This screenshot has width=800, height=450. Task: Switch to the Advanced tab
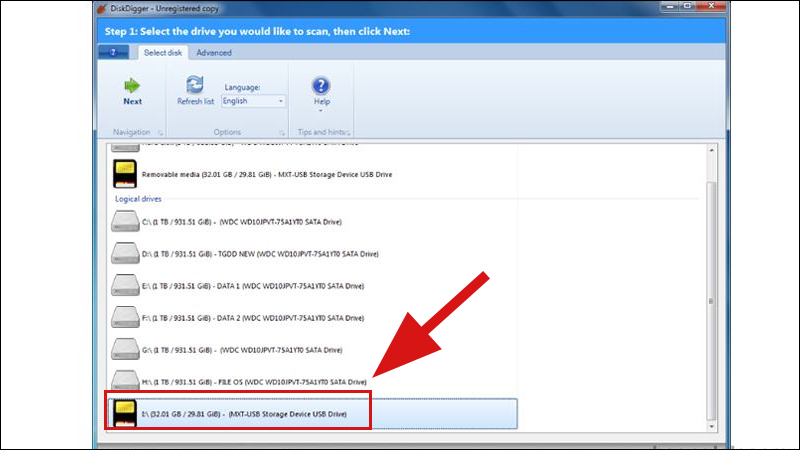214,53
